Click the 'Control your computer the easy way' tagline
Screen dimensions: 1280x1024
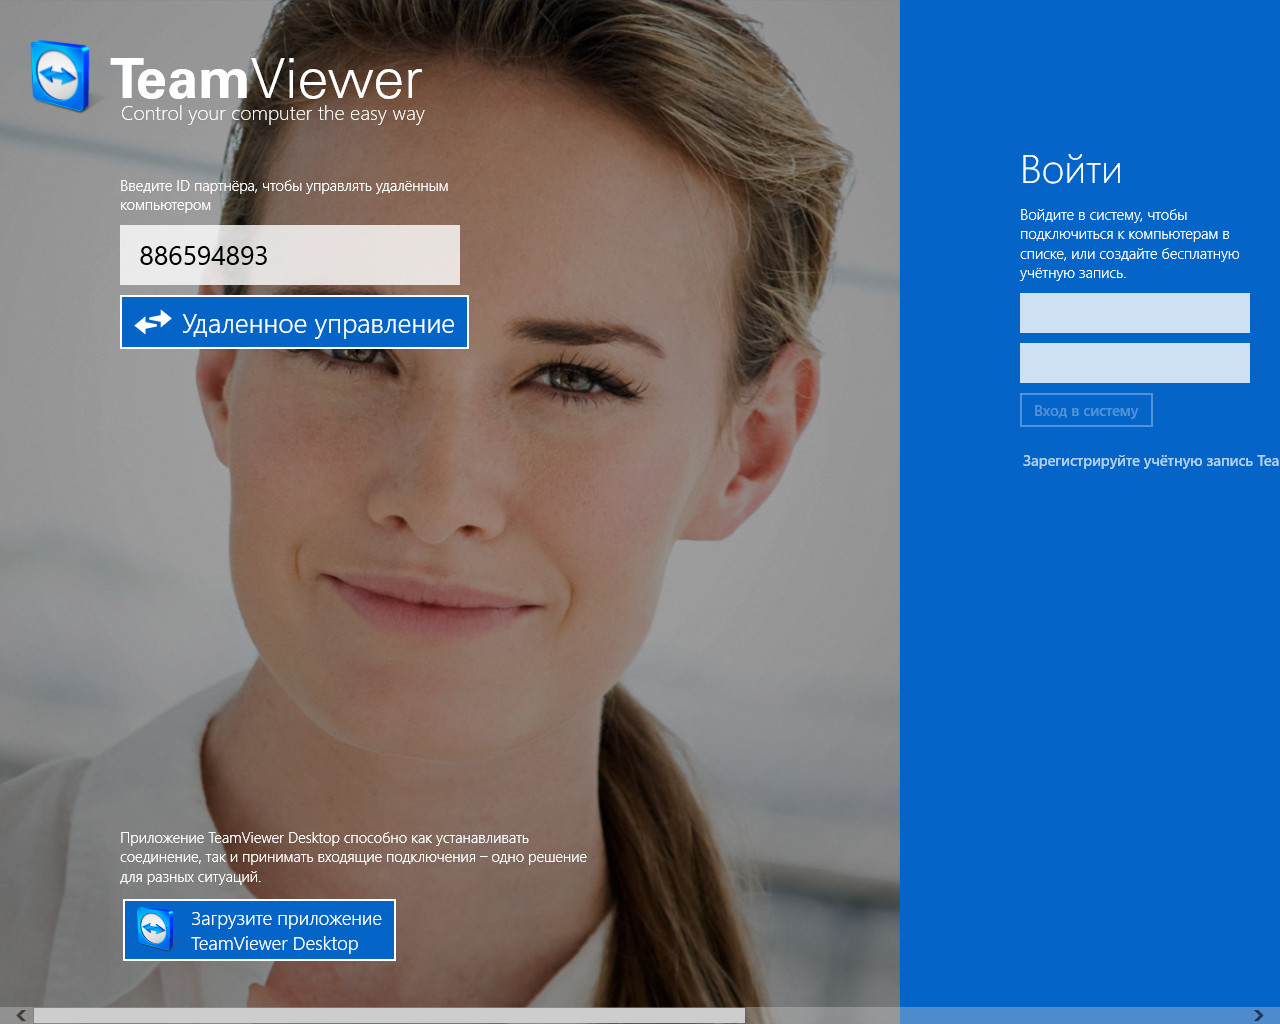click(273, 114)
